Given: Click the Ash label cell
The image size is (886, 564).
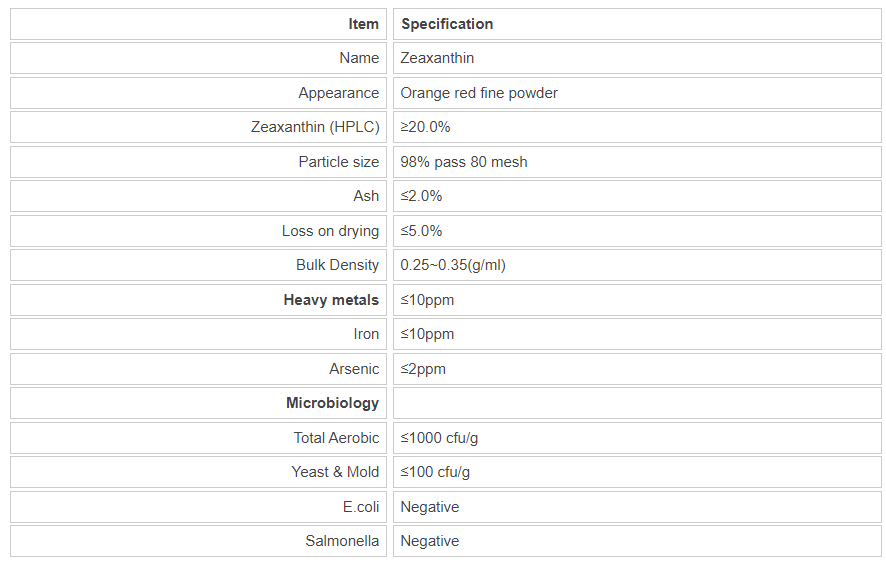Looking at the screenshot, I should [366, 196].
